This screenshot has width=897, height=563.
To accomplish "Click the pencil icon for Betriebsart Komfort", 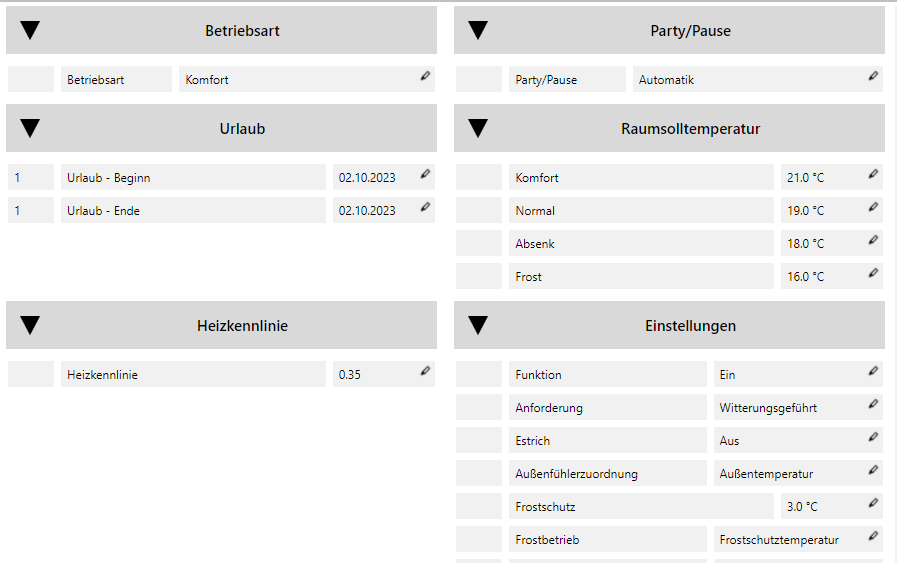I will (425, 76).
